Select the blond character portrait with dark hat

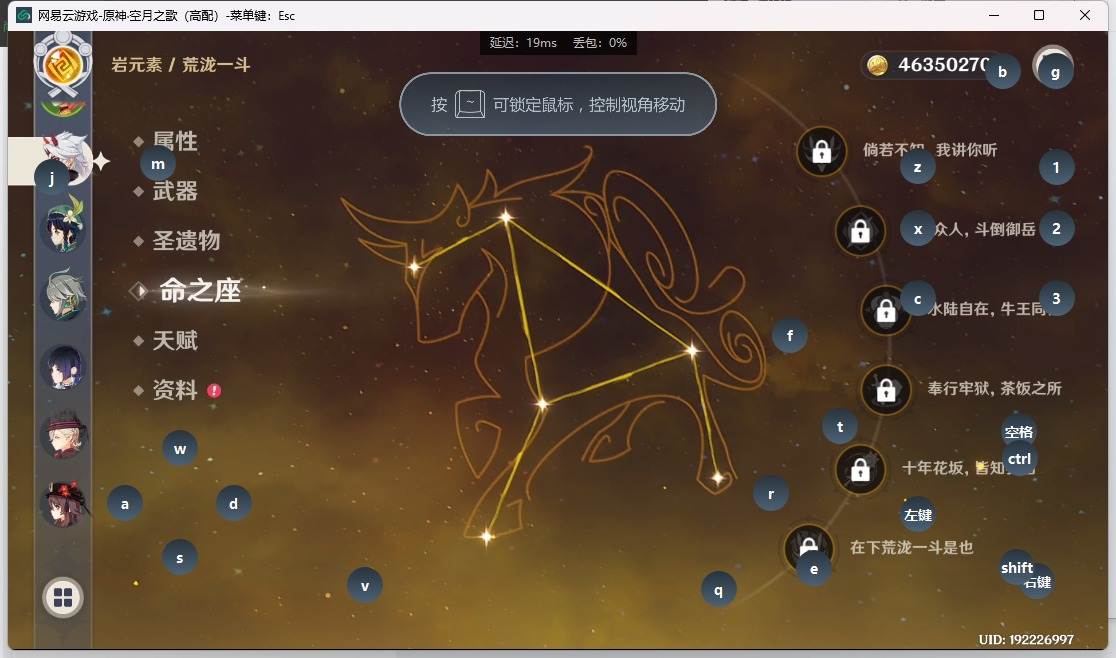click(63, 434)
